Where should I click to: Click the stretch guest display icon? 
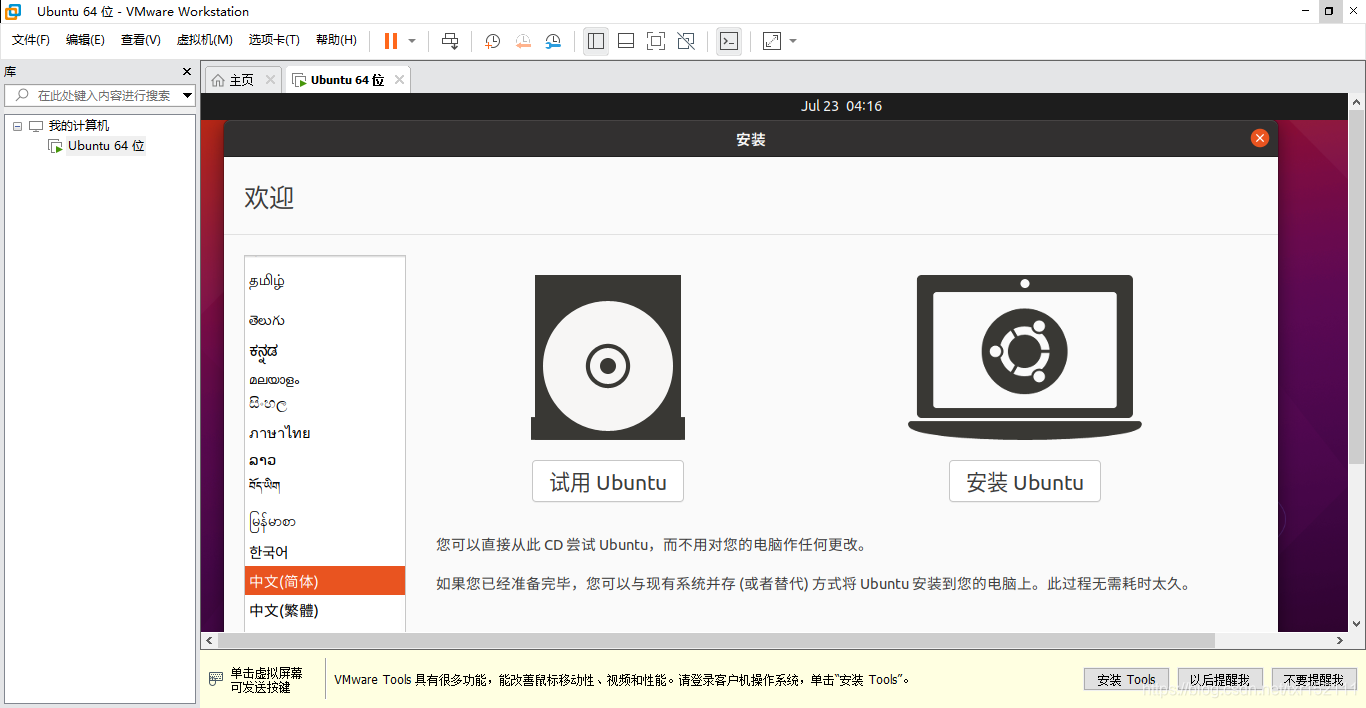(x=772, y=41)
